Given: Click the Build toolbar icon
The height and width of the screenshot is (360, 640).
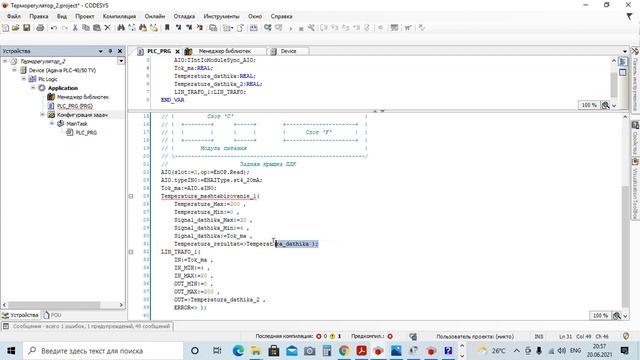Looking at the screenshot, I should pos(254,28).
